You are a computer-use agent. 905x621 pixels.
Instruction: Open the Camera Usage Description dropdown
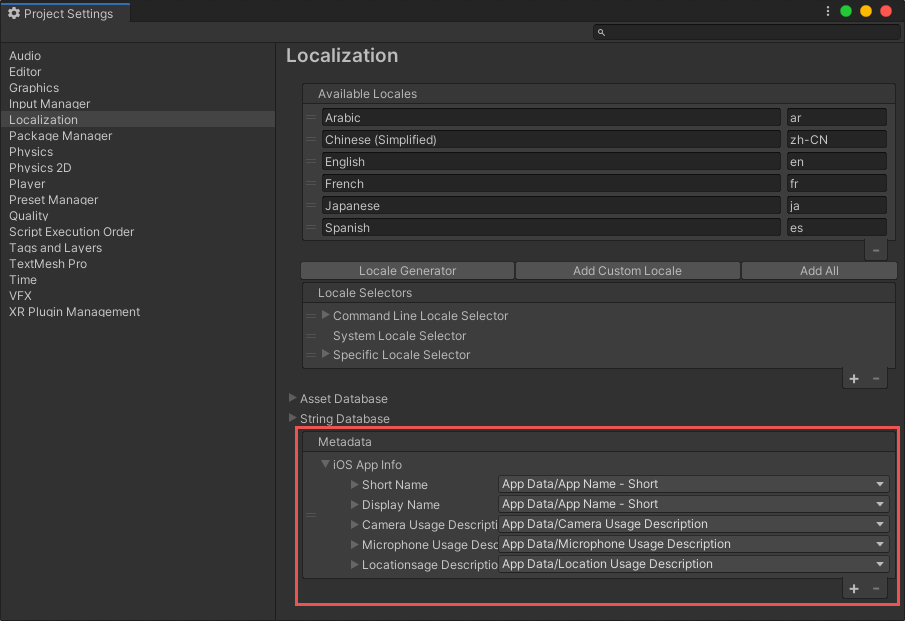click(693, 525)
